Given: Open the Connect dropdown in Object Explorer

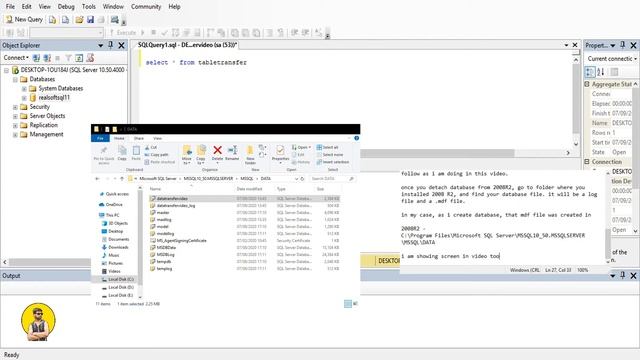Looking at the screenshot, I should [16, 58].
